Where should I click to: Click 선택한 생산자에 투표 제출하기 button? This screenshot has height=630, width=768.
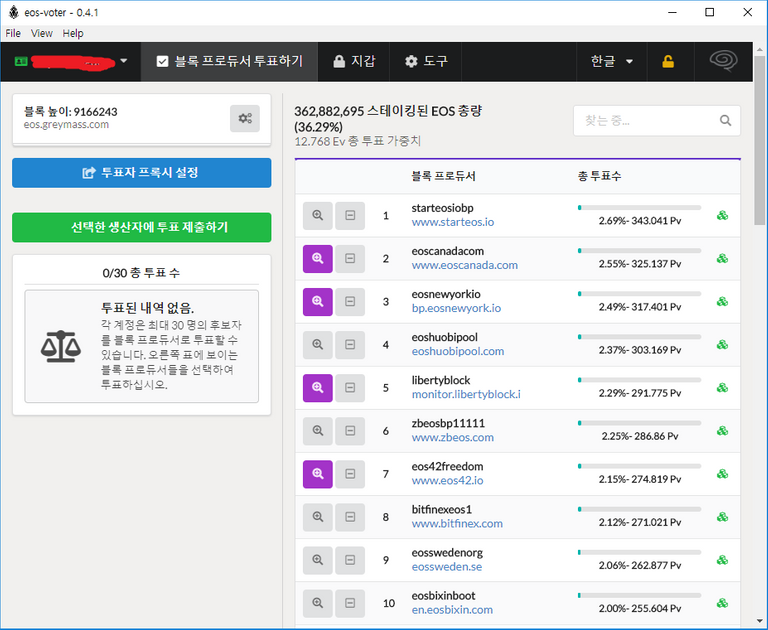click(x=142, y=227)
